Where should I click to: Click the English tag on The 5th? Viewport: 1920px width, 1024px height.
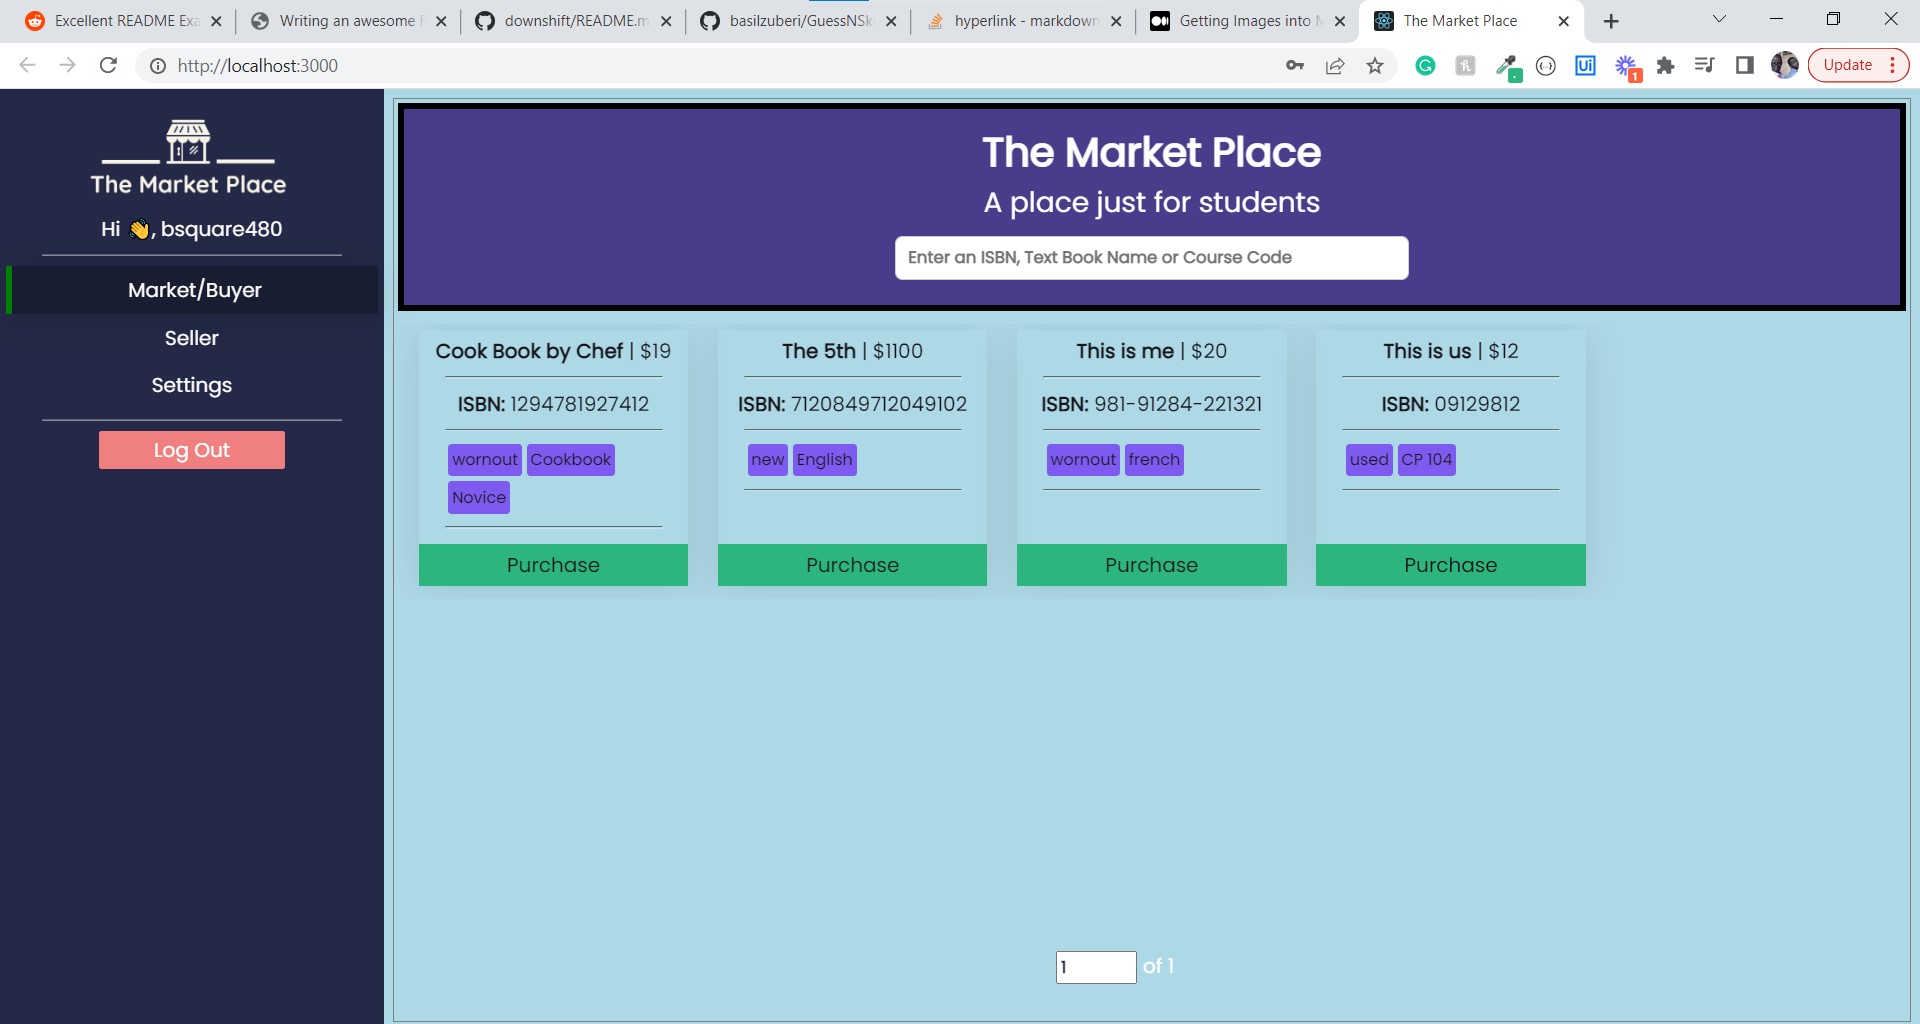tap(824, 460)
